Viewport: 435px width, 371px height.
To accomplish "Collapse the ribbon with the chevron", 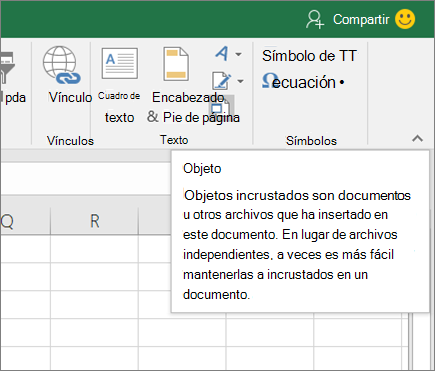I will pyautogui.click(x=417, y=138).
